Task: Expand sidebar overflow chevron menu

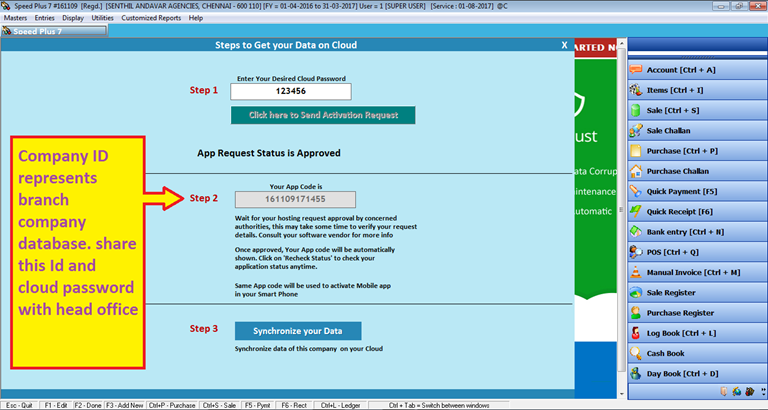Action: 764,392
